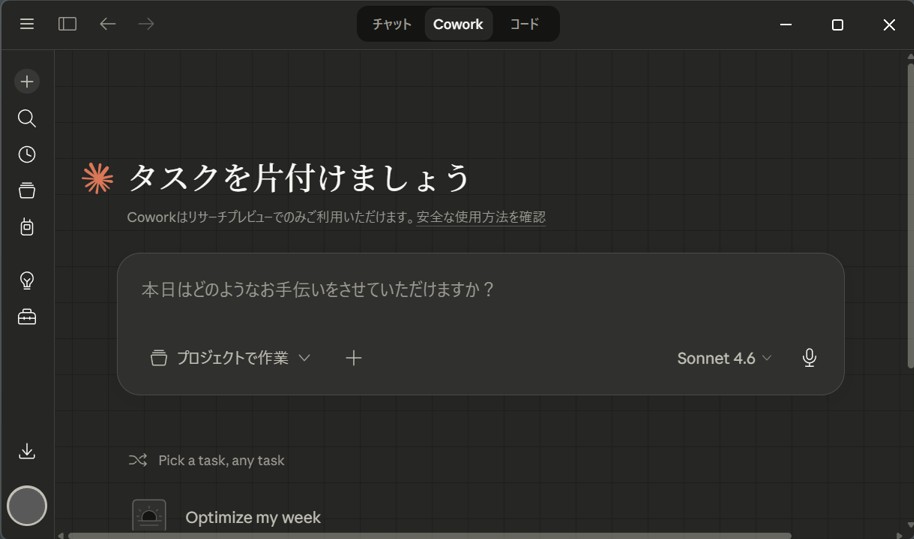The image size is (914, 539).
Task: Switch to the チャット tab
Action: pos(392,24)
